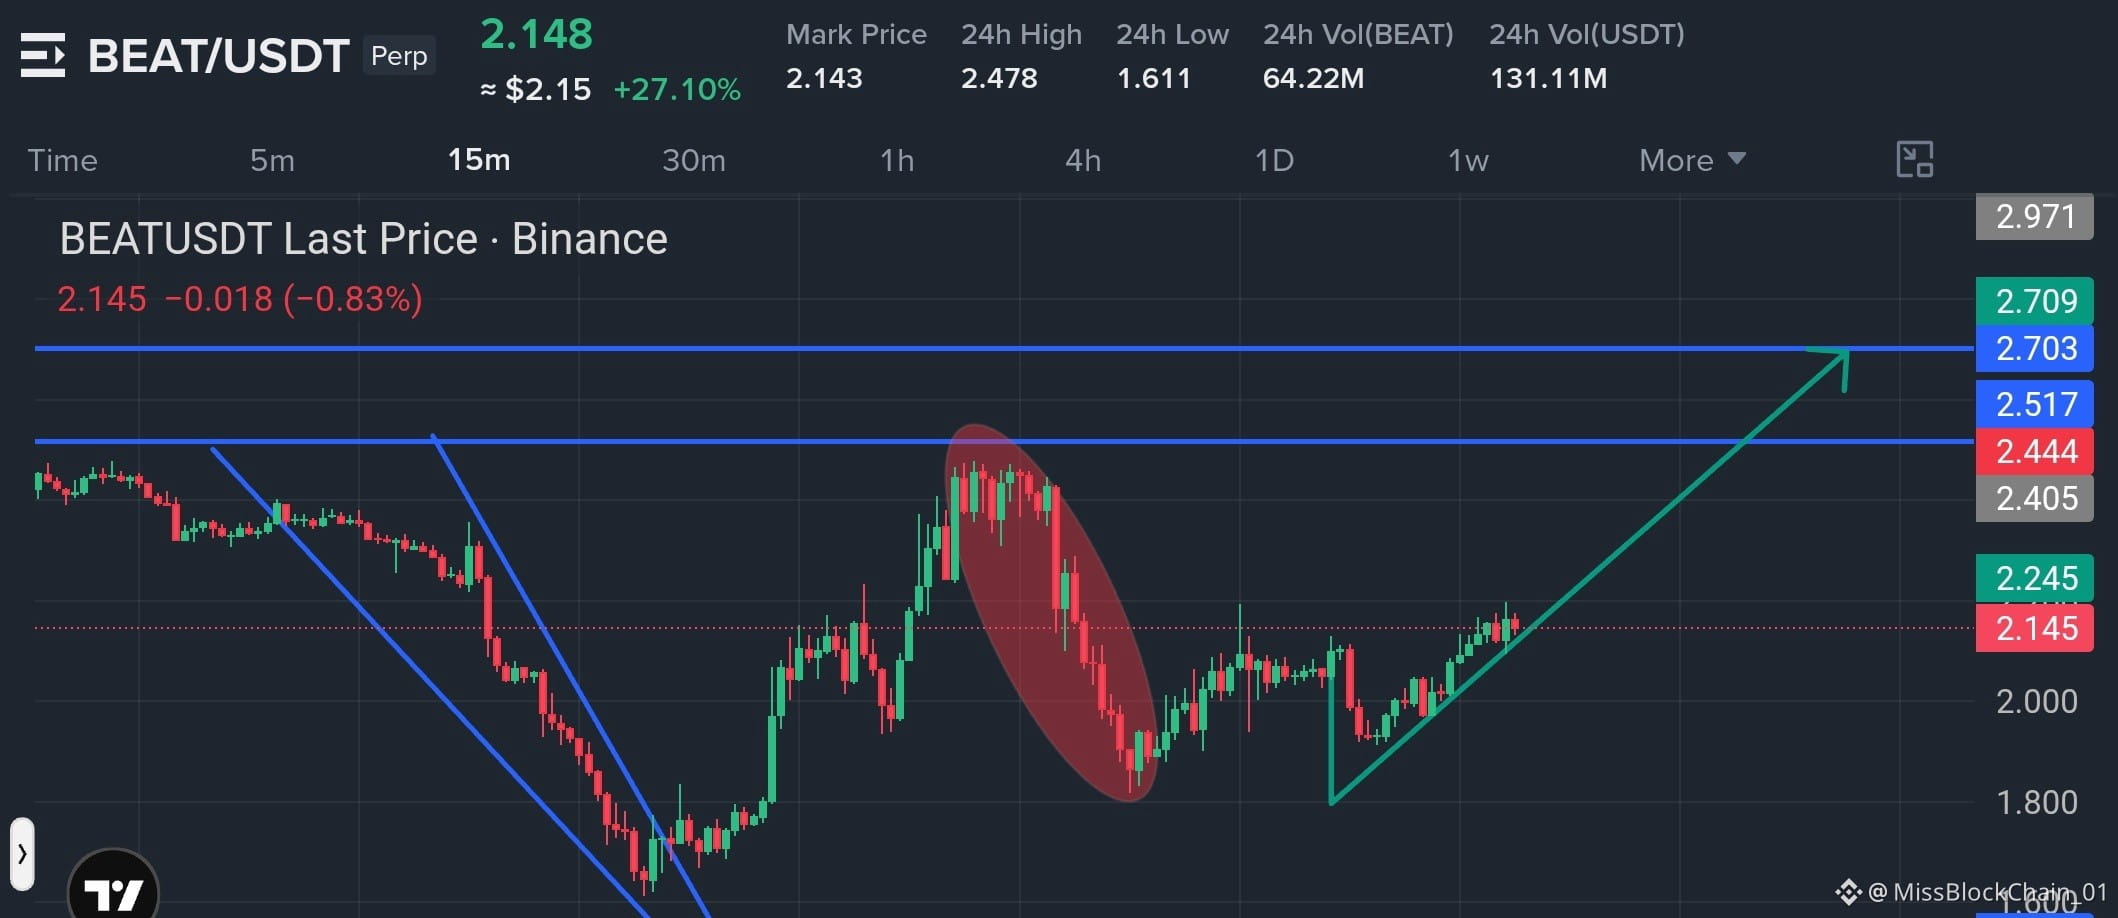Expand the left drawing tools panel arrow

pyautogui.click(x=22, y=854)
